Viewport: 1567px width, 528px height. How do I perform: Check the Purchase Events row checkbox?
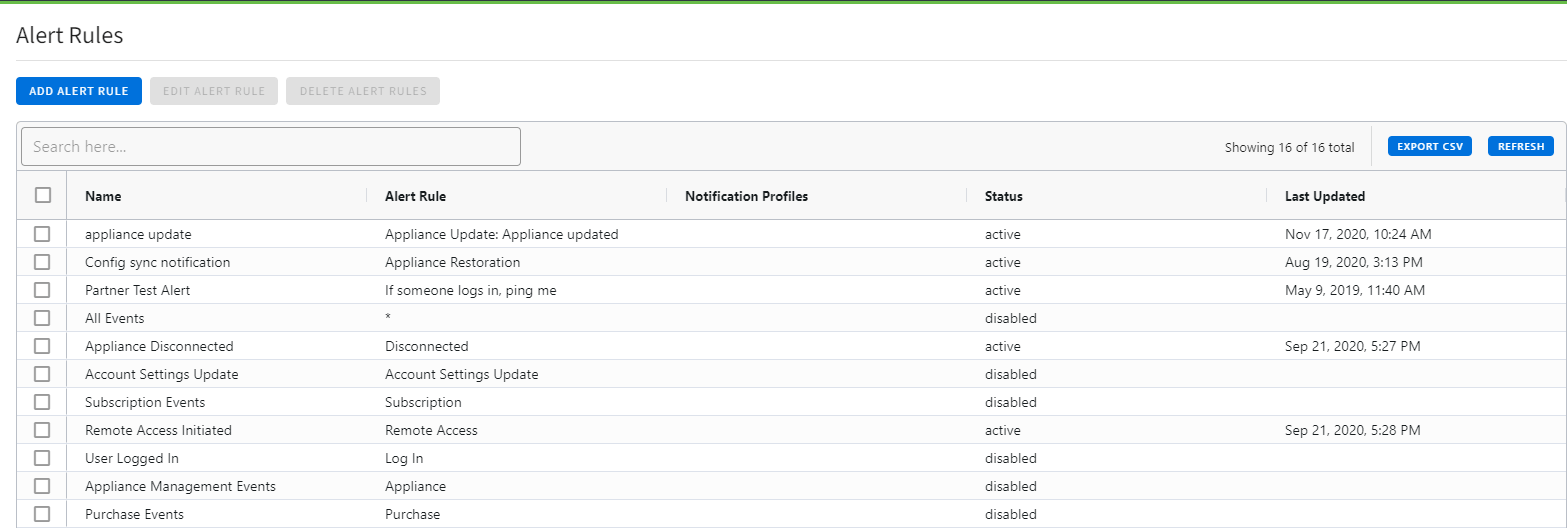pos(42,514)
